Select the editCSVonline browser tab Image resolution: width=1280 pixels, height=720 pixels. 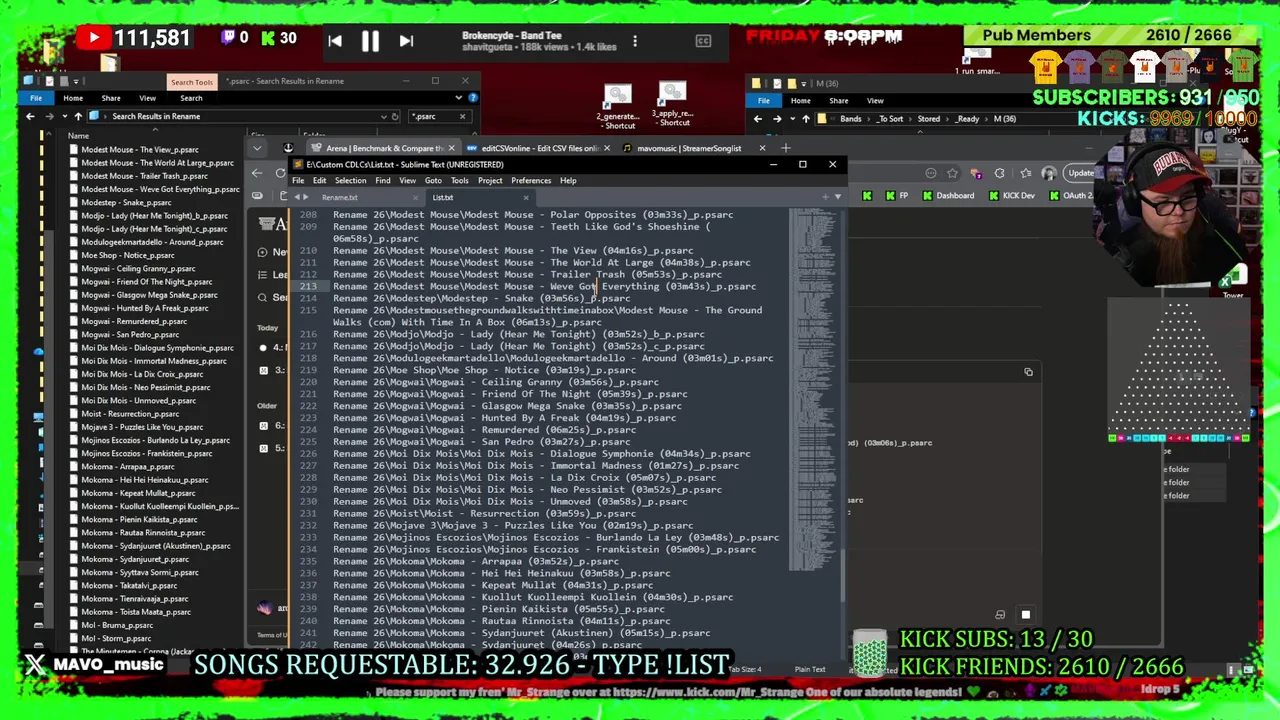point(540,148)
